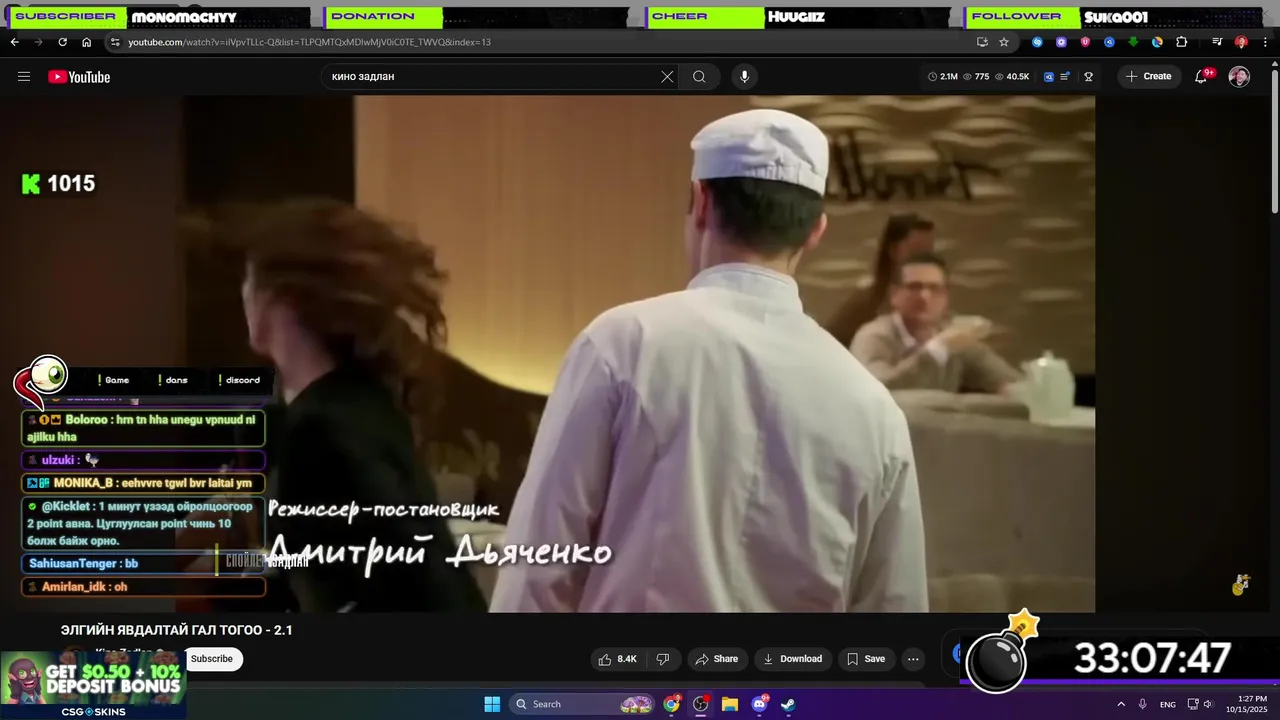
Task: Clear the search text with the X icon
Action: coord(667,77)
